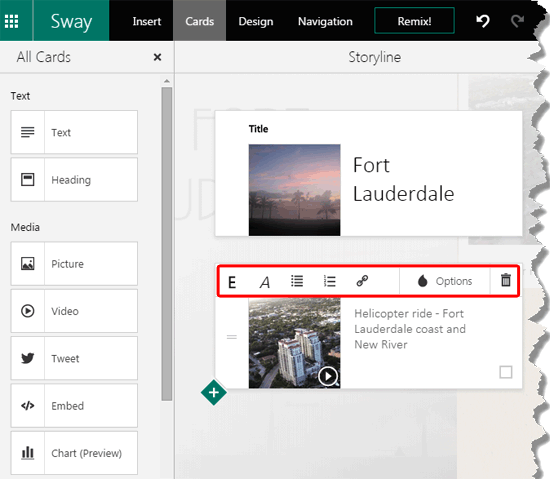The image size is (550, 479).
Task: Click the Twitter bird icon
Action: coord(28,358)
